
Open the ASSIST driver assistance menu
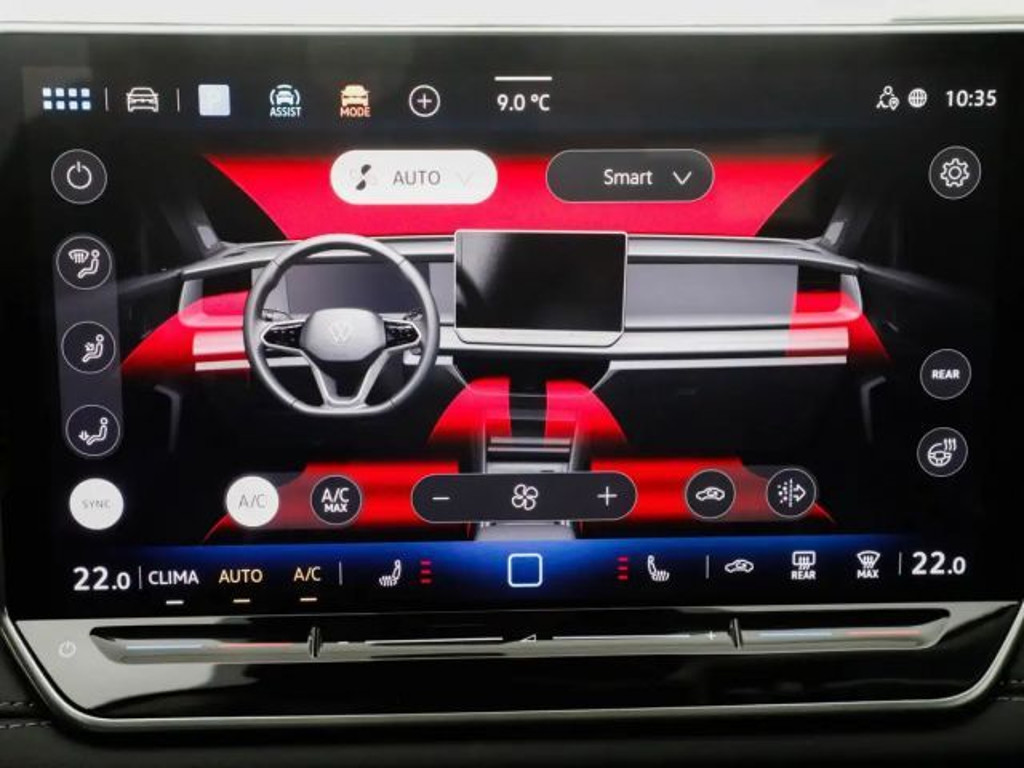click(283, 97)
